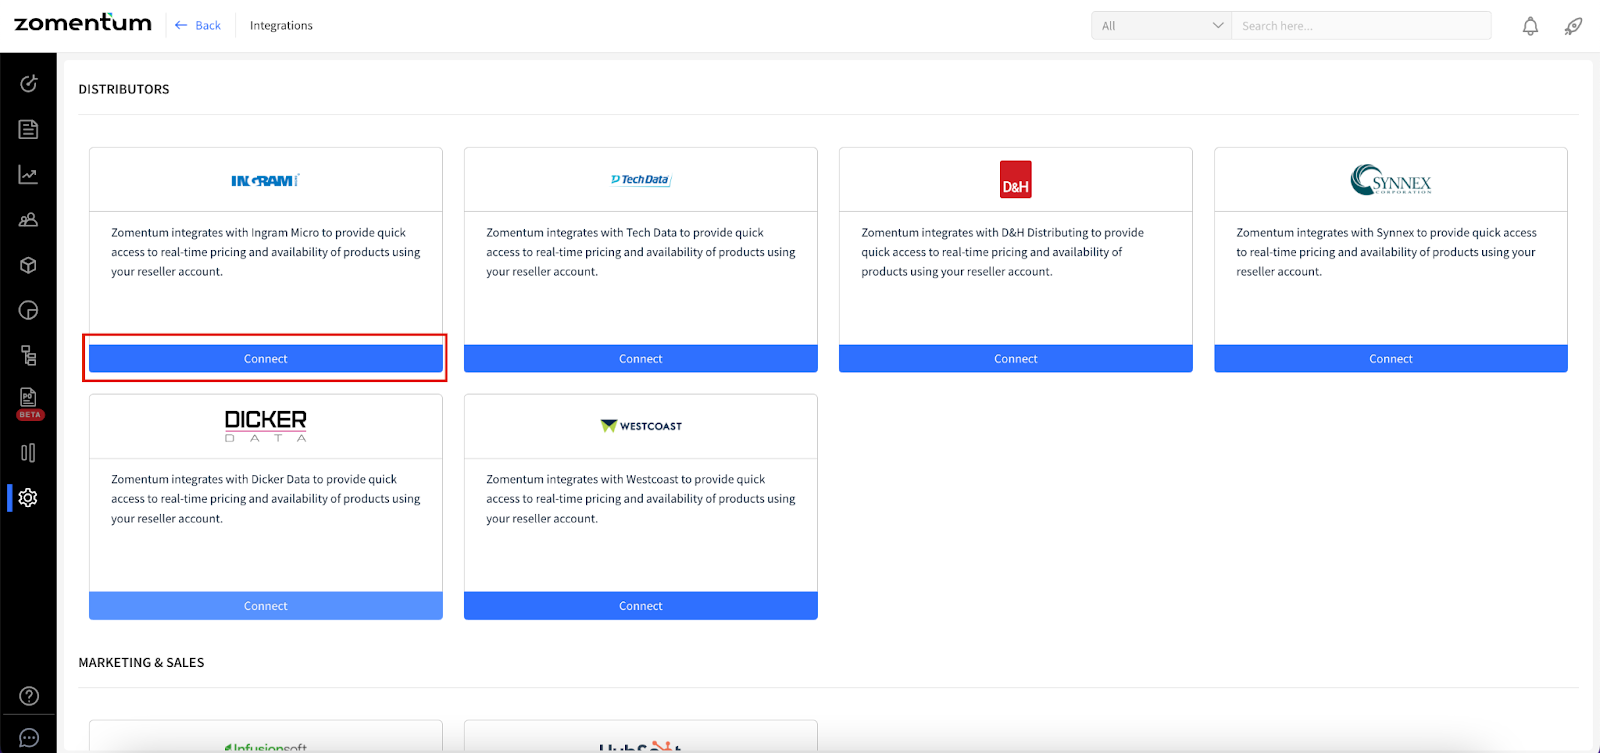The image size is (1600, 753).
Task: Click the rocket icon in header
Action: (1573, 26)
